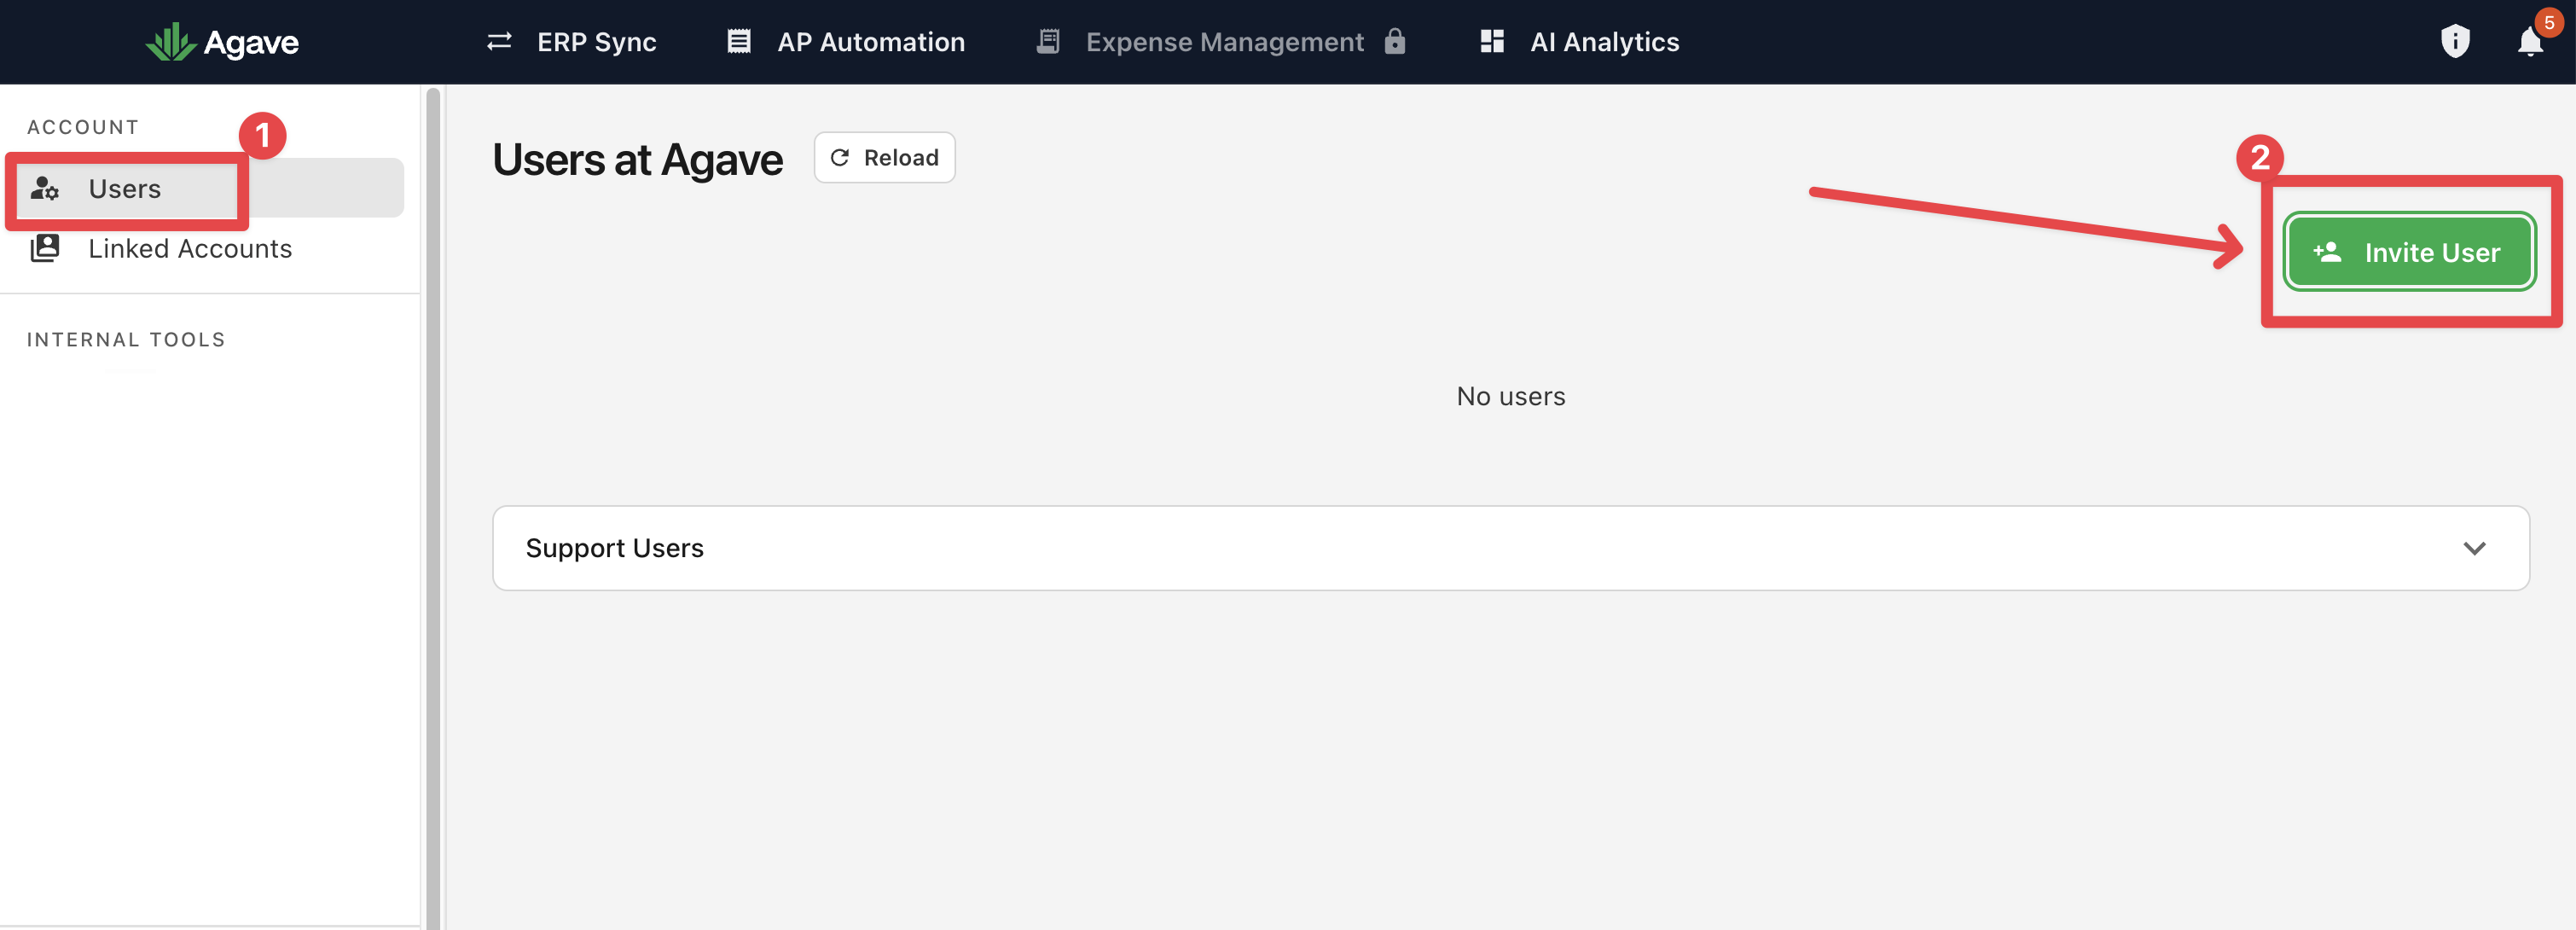Open the AI Analytics tab
Screen dimensions: 2576x930
coord(1579,42)
